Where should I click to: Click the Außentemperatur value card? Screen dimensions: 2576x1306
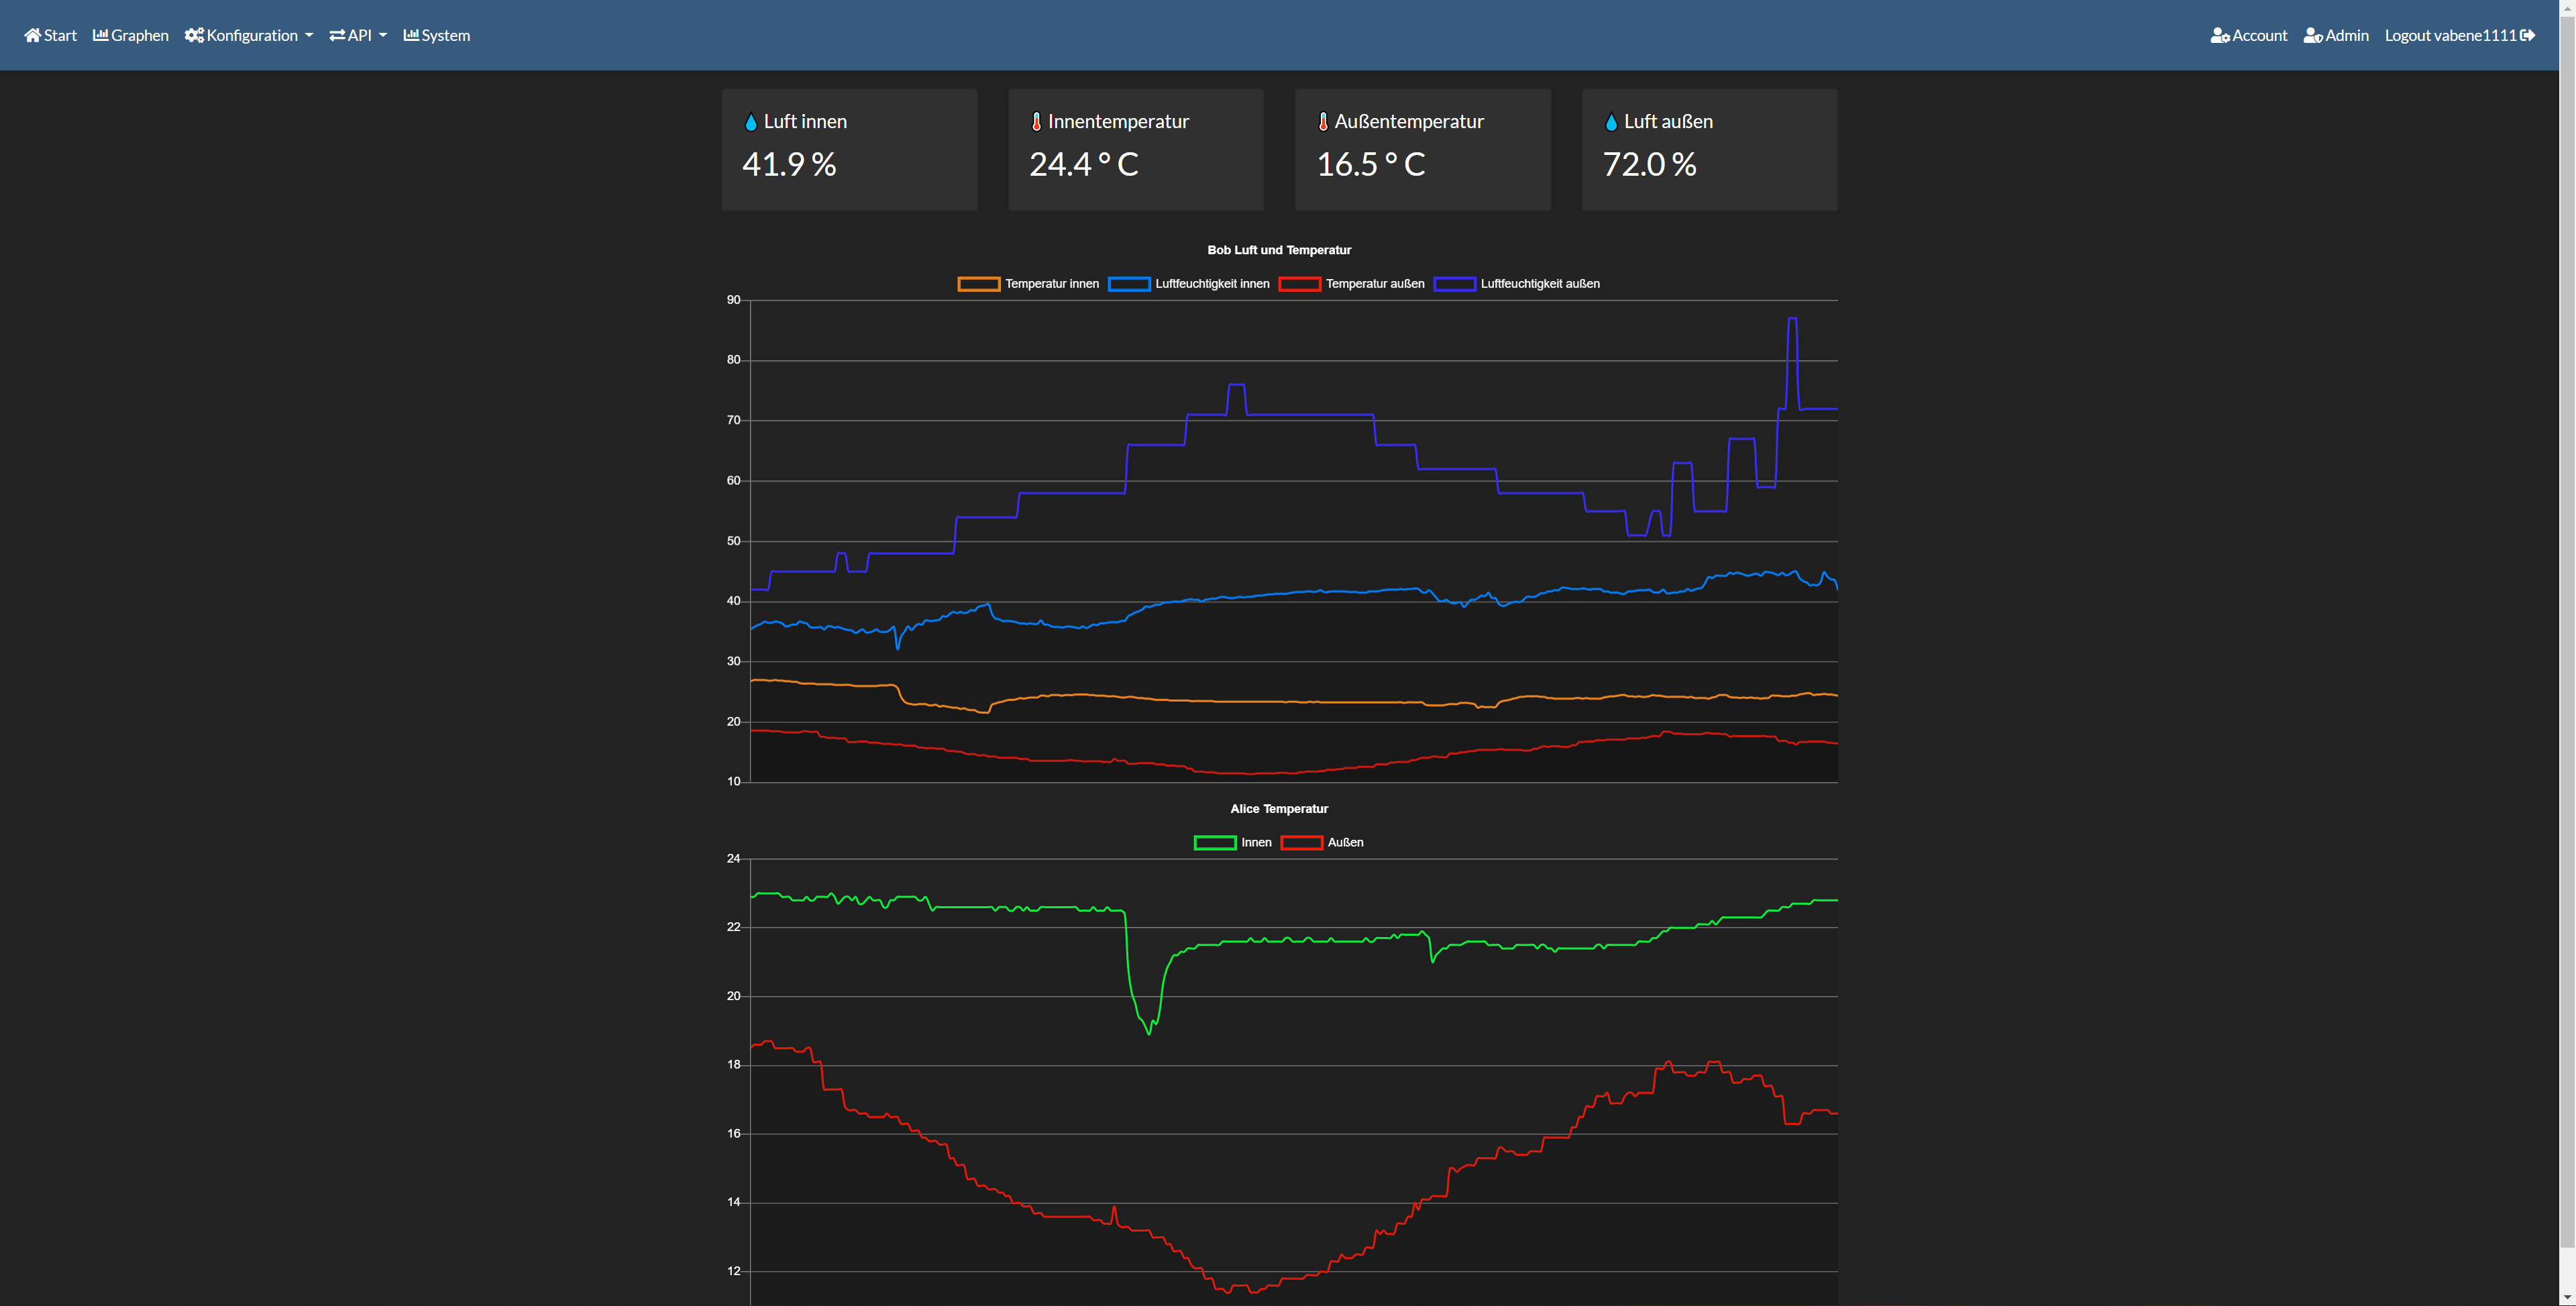tap(1422, 150)
